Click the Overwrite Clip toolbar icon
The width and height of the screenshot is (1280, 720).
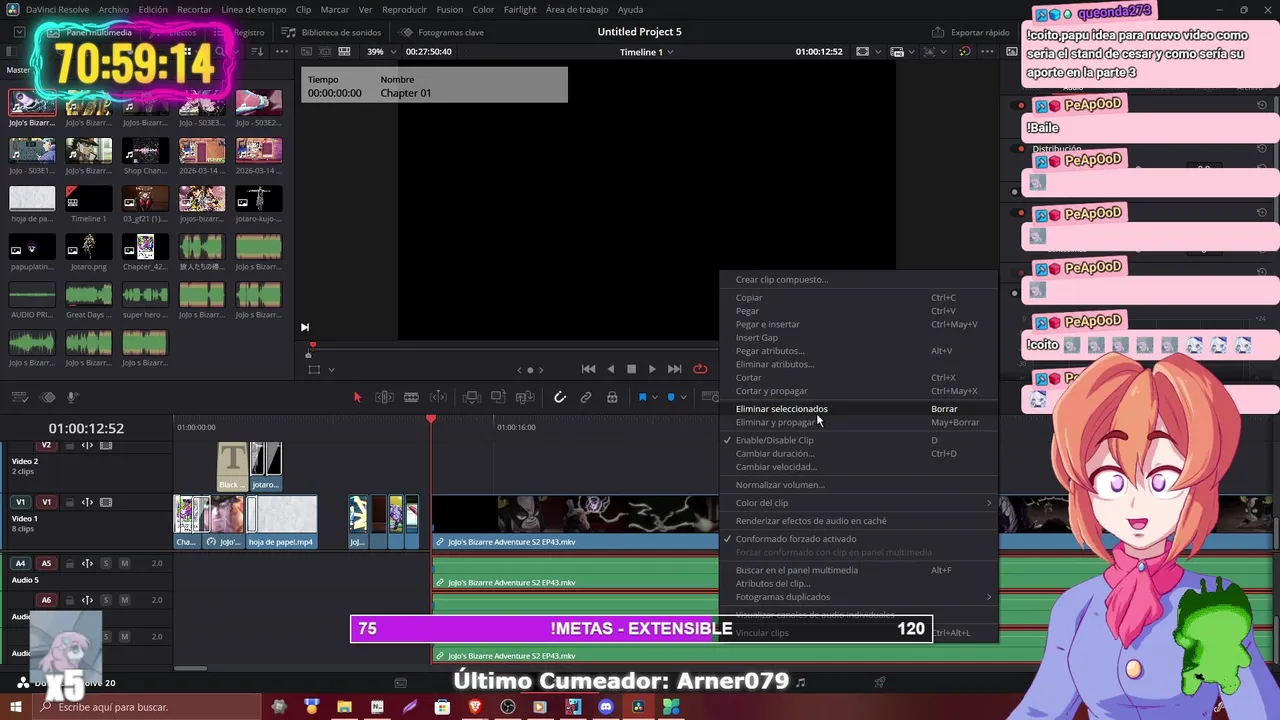498,397
